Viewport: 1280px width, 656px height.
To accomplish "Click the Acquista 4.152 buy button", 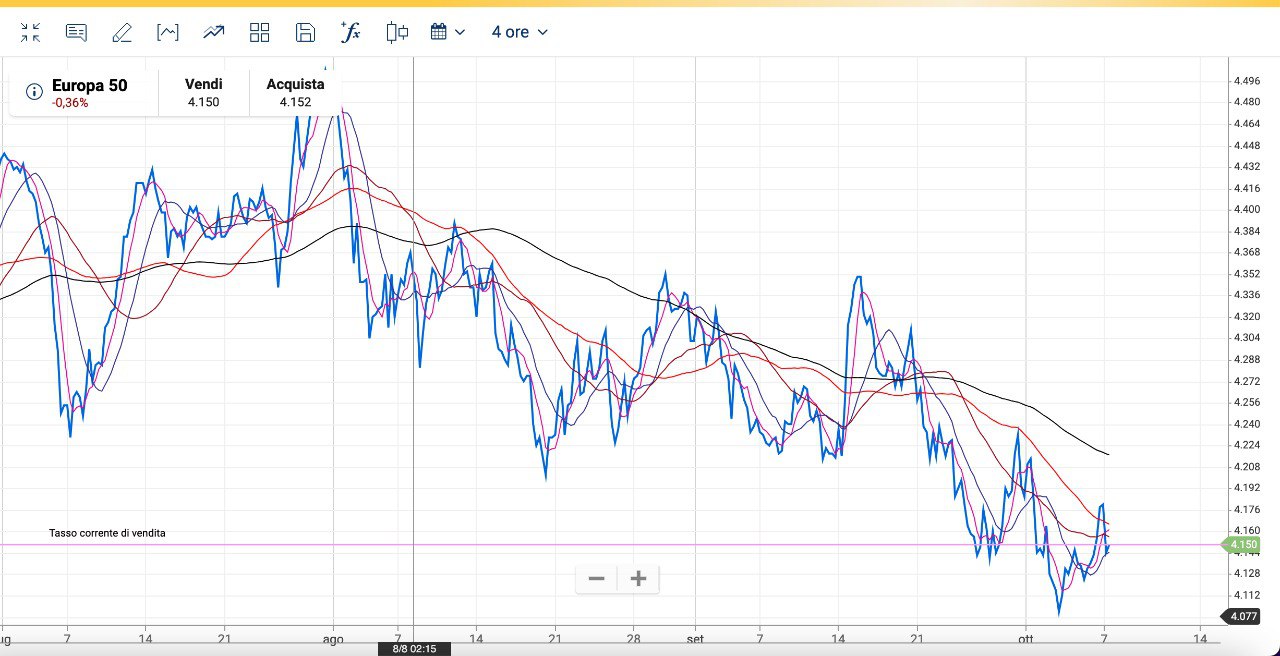I will click(x=295, y=92).
